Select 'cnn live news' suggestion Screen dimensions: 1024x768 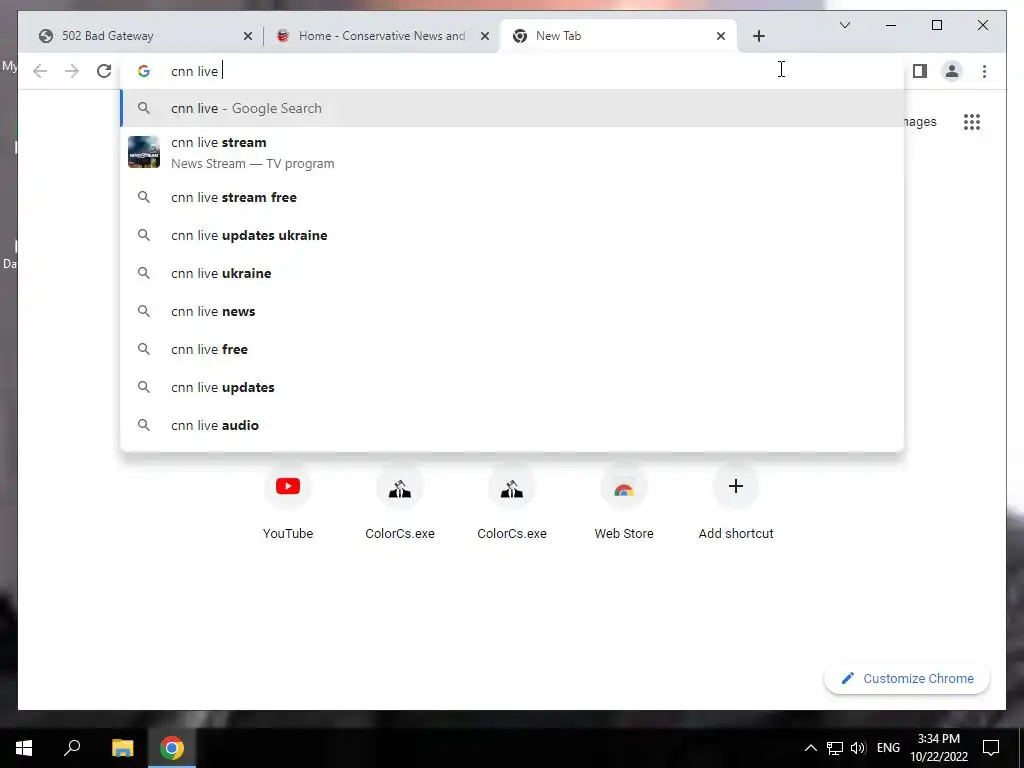(x=513, y=312)
